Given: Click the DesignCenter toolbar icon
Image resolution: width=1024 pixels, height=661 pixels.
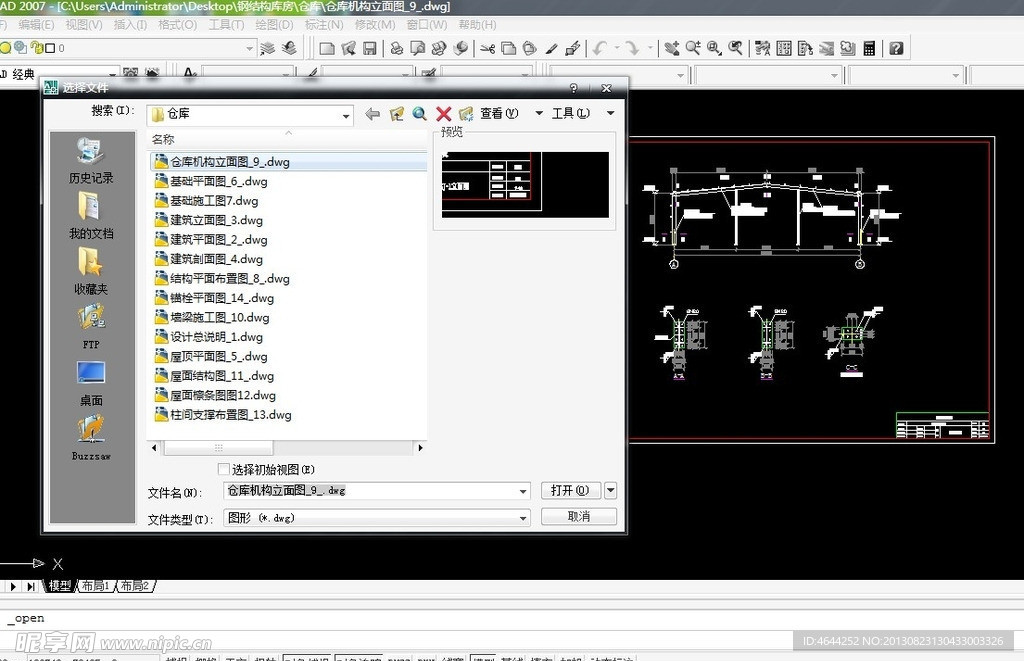Looking at the screenshot, I should point(784,48).
